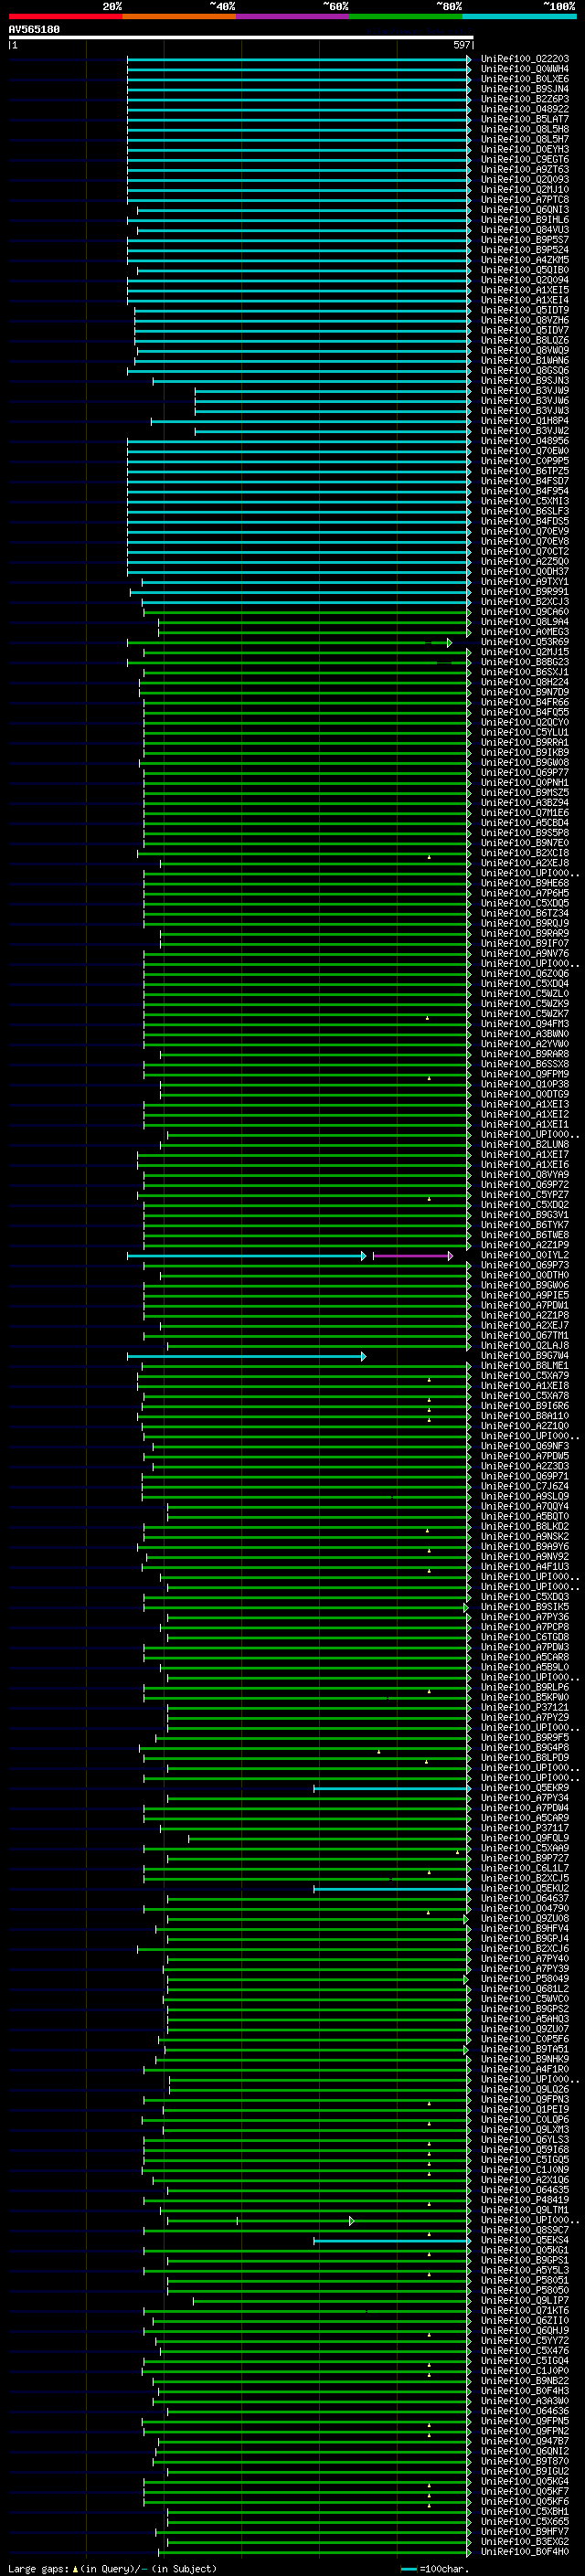This screenshot has height=2576, width=585.
Task: Open hit UniRef100_O22203
Action: point(525,59)
